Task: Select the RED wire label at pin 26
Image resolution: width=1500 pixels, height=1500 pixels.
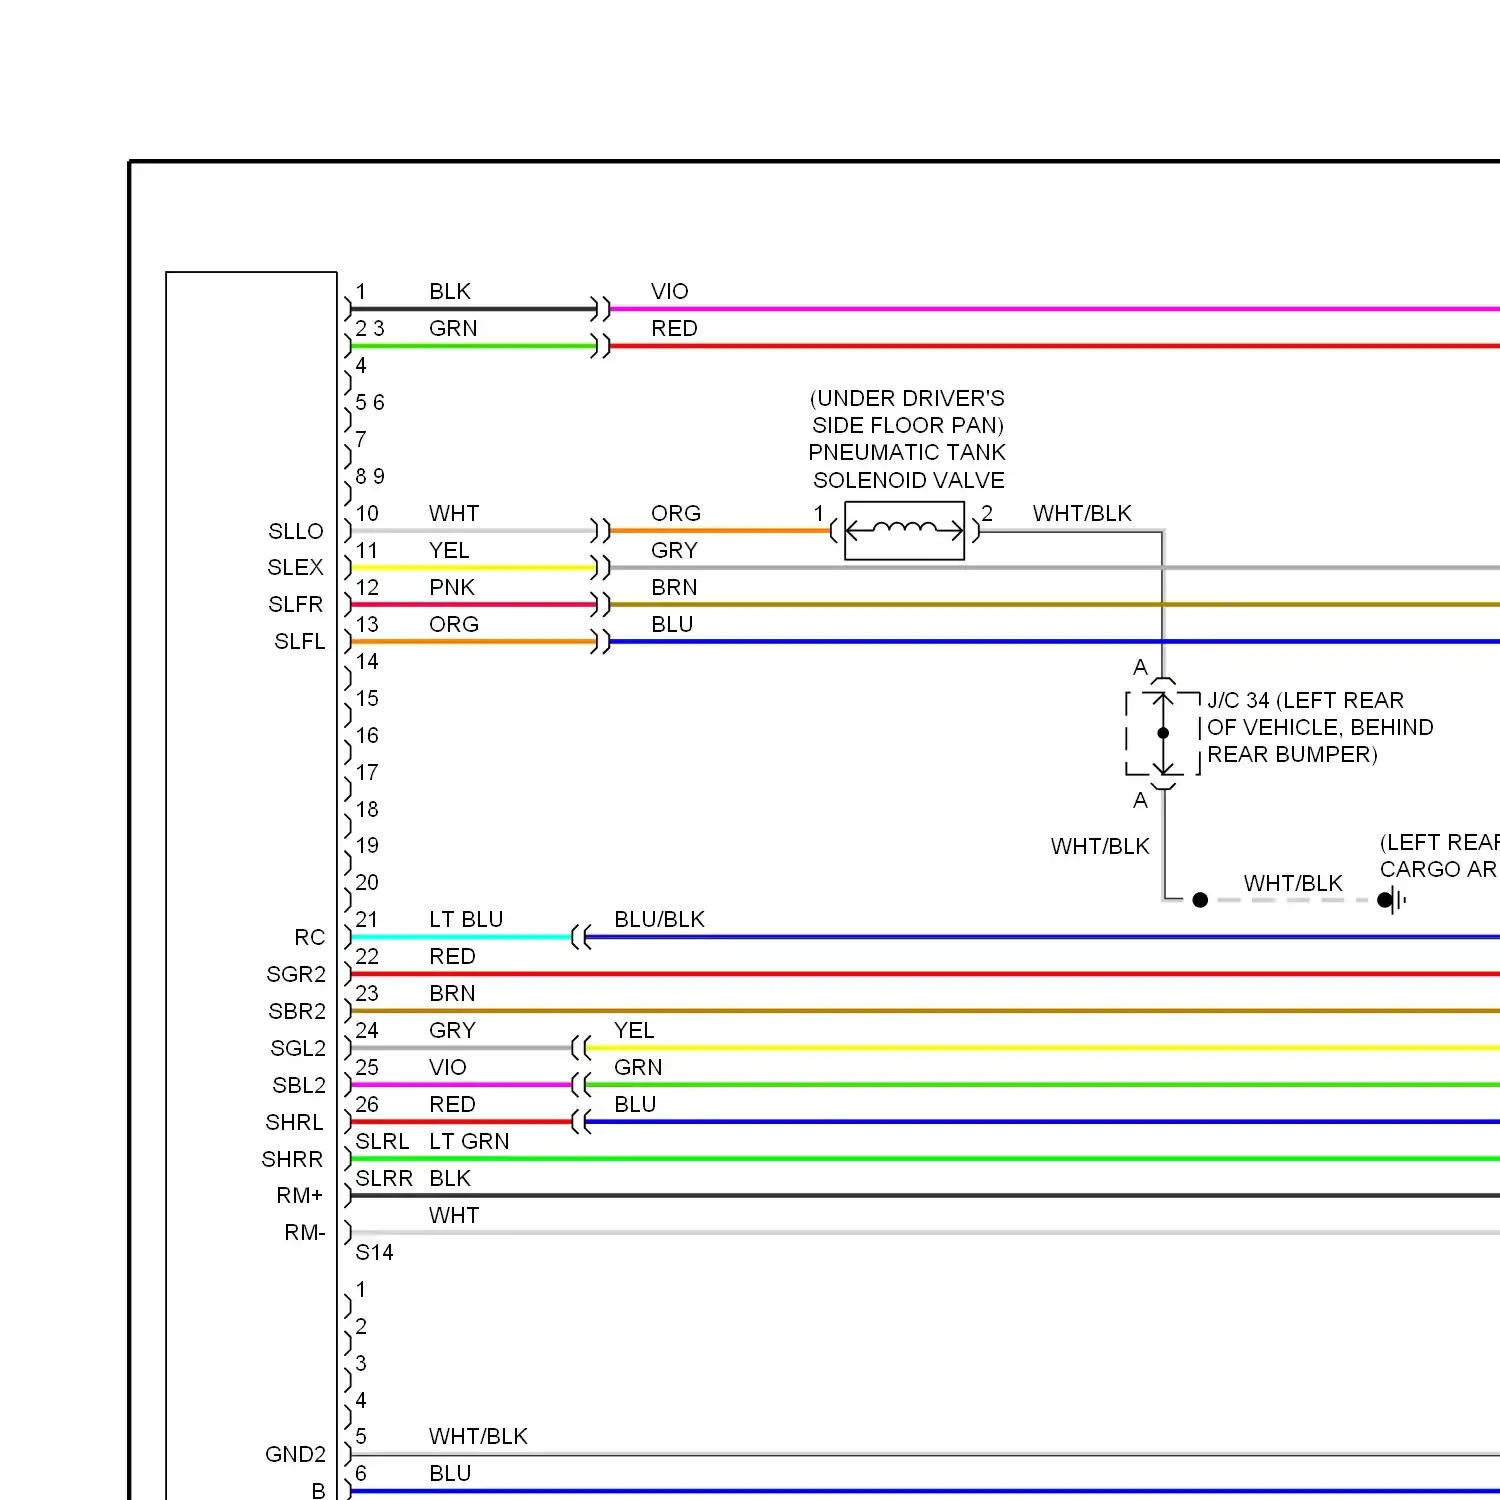Action: [x=452, y=1104]
